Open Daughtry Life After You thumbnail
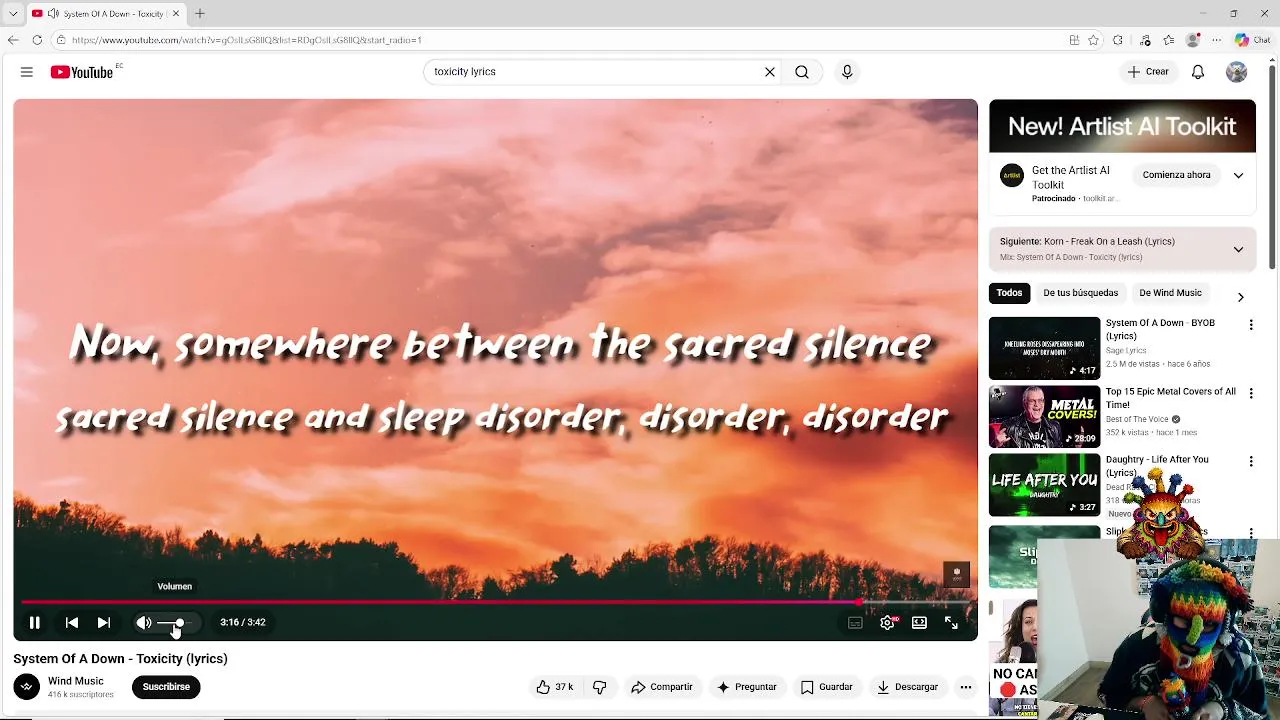Screen dimensions: 1280x720 1044,485
